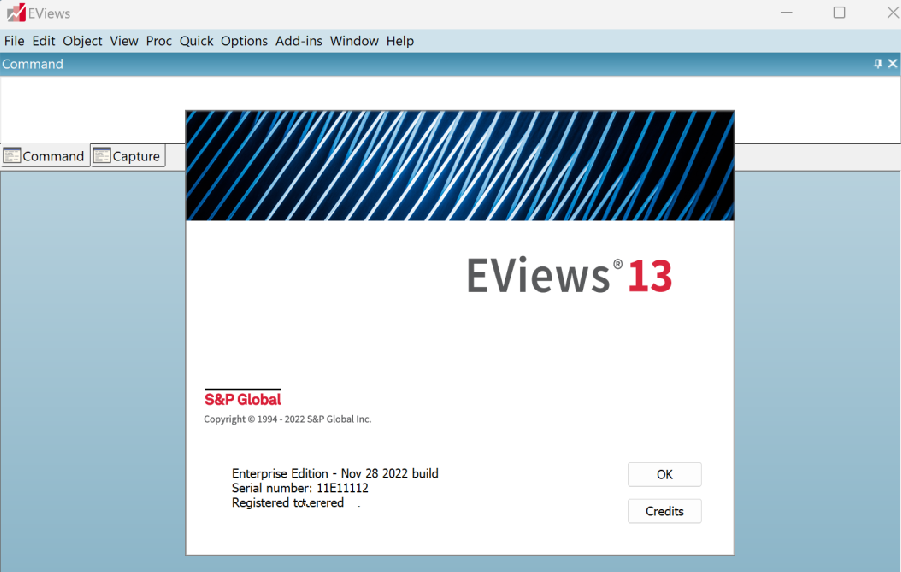Screen dimensions: 901x572
Task: Open the Credits button
Action: coord(664,511)
